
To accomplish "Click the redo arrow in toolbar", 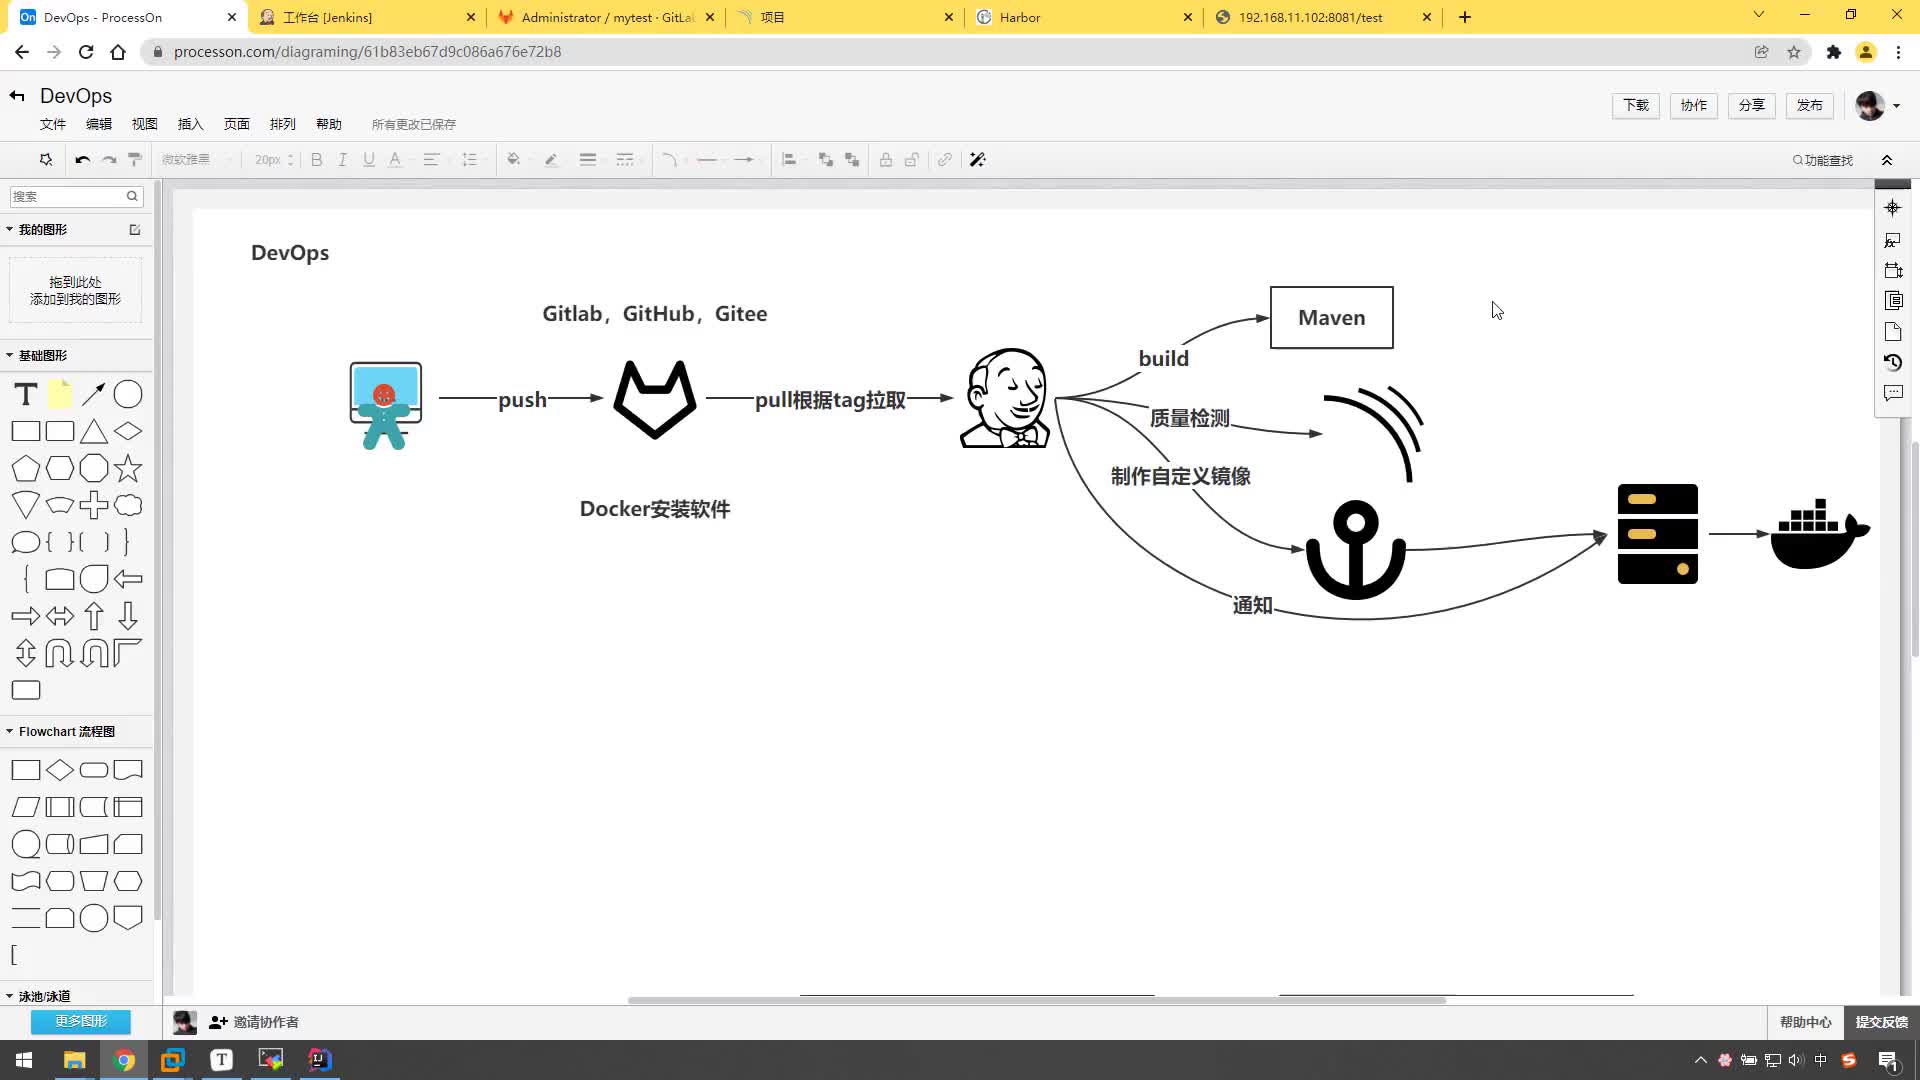I will point(109,160).
